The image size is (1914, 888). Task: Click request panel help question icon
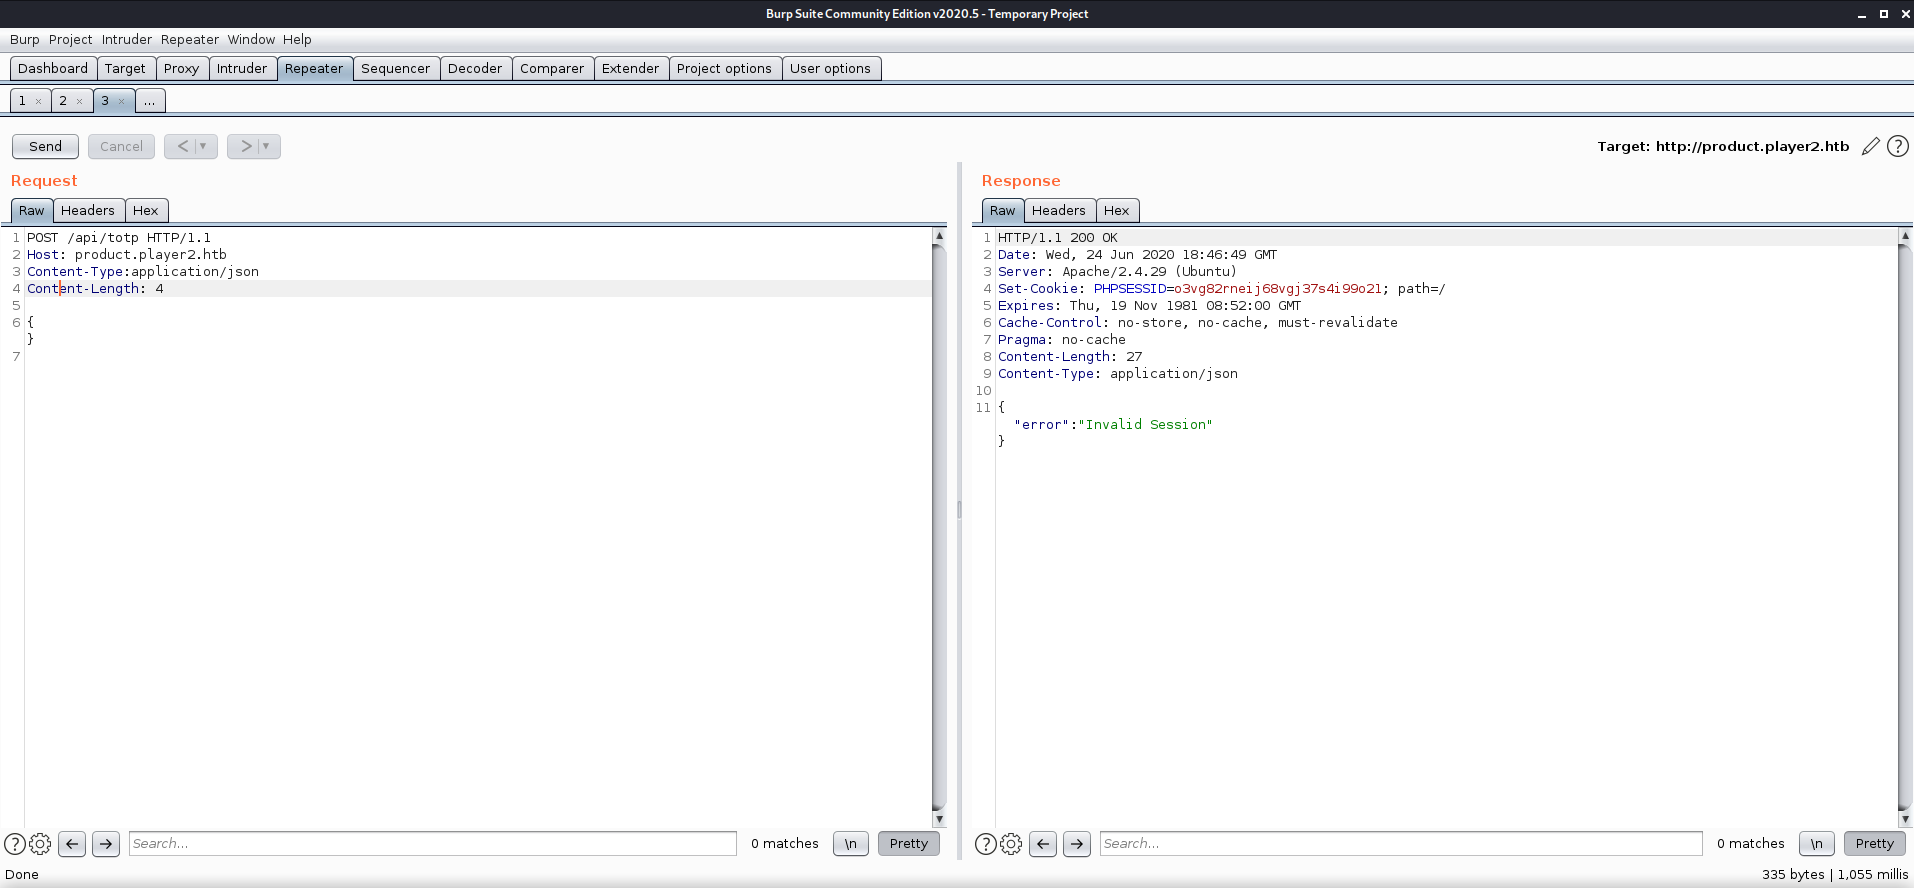[14, 844]
